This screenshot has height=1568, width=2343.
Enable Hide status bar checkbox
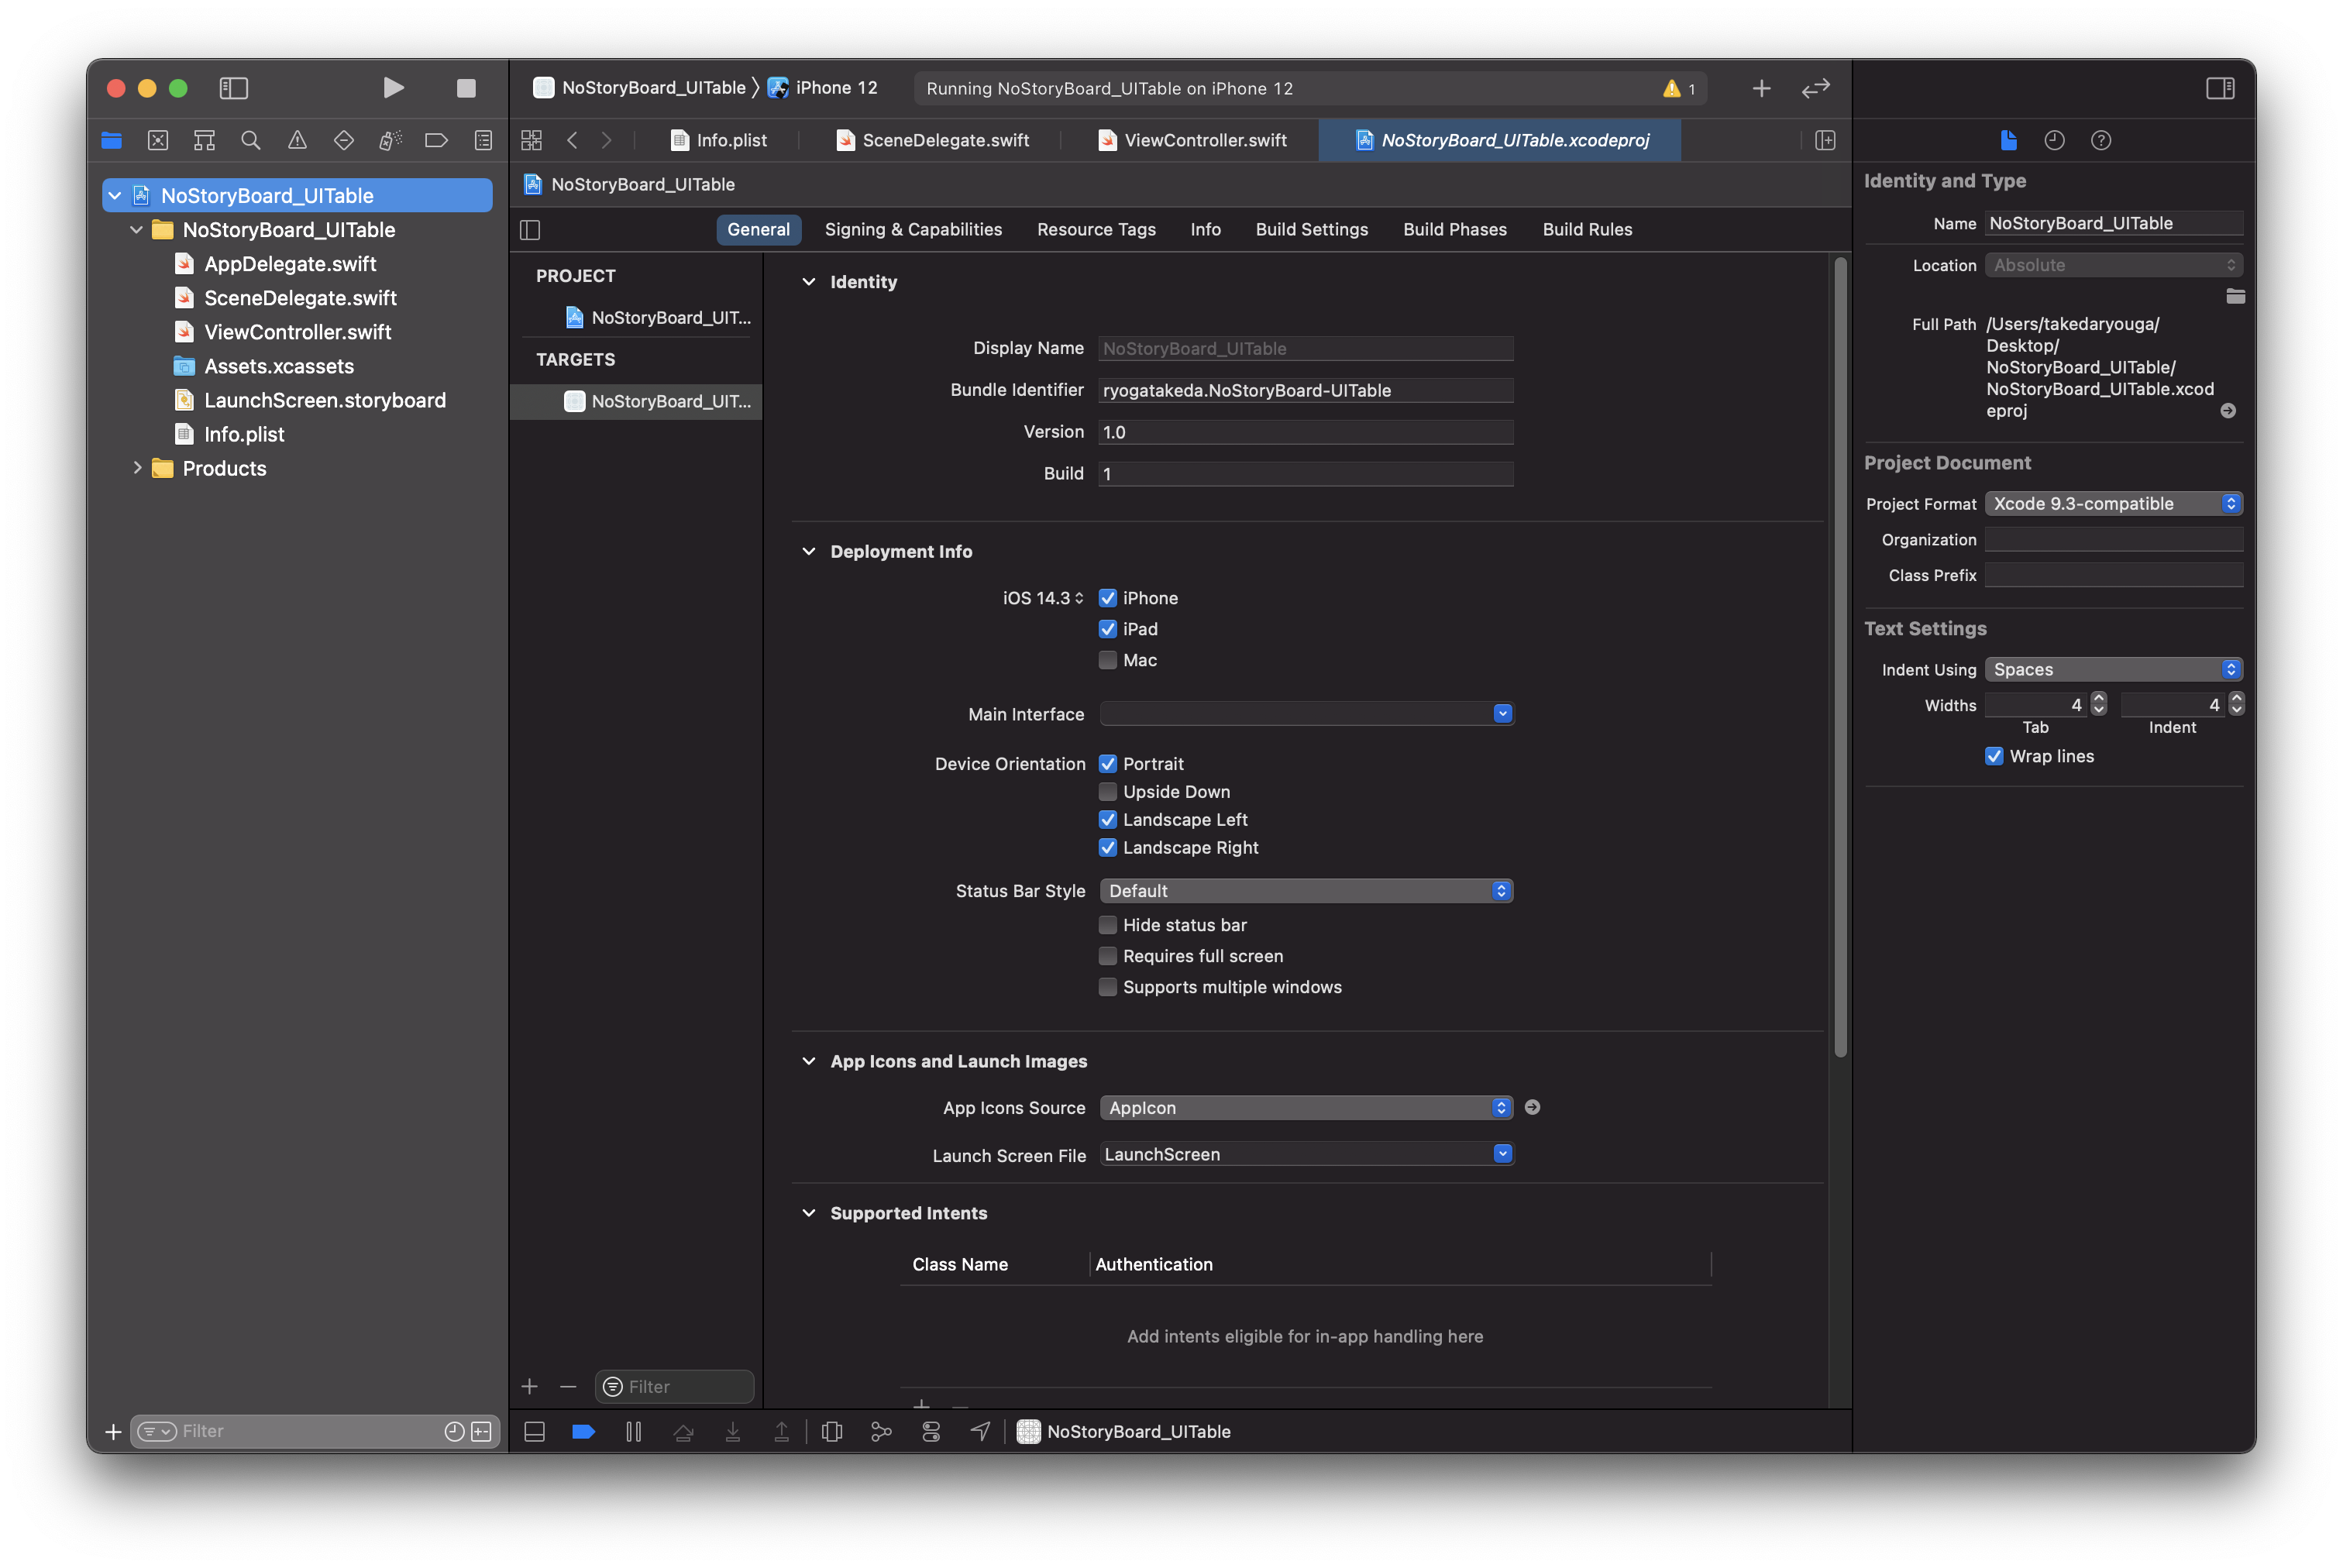[1108, 925]
